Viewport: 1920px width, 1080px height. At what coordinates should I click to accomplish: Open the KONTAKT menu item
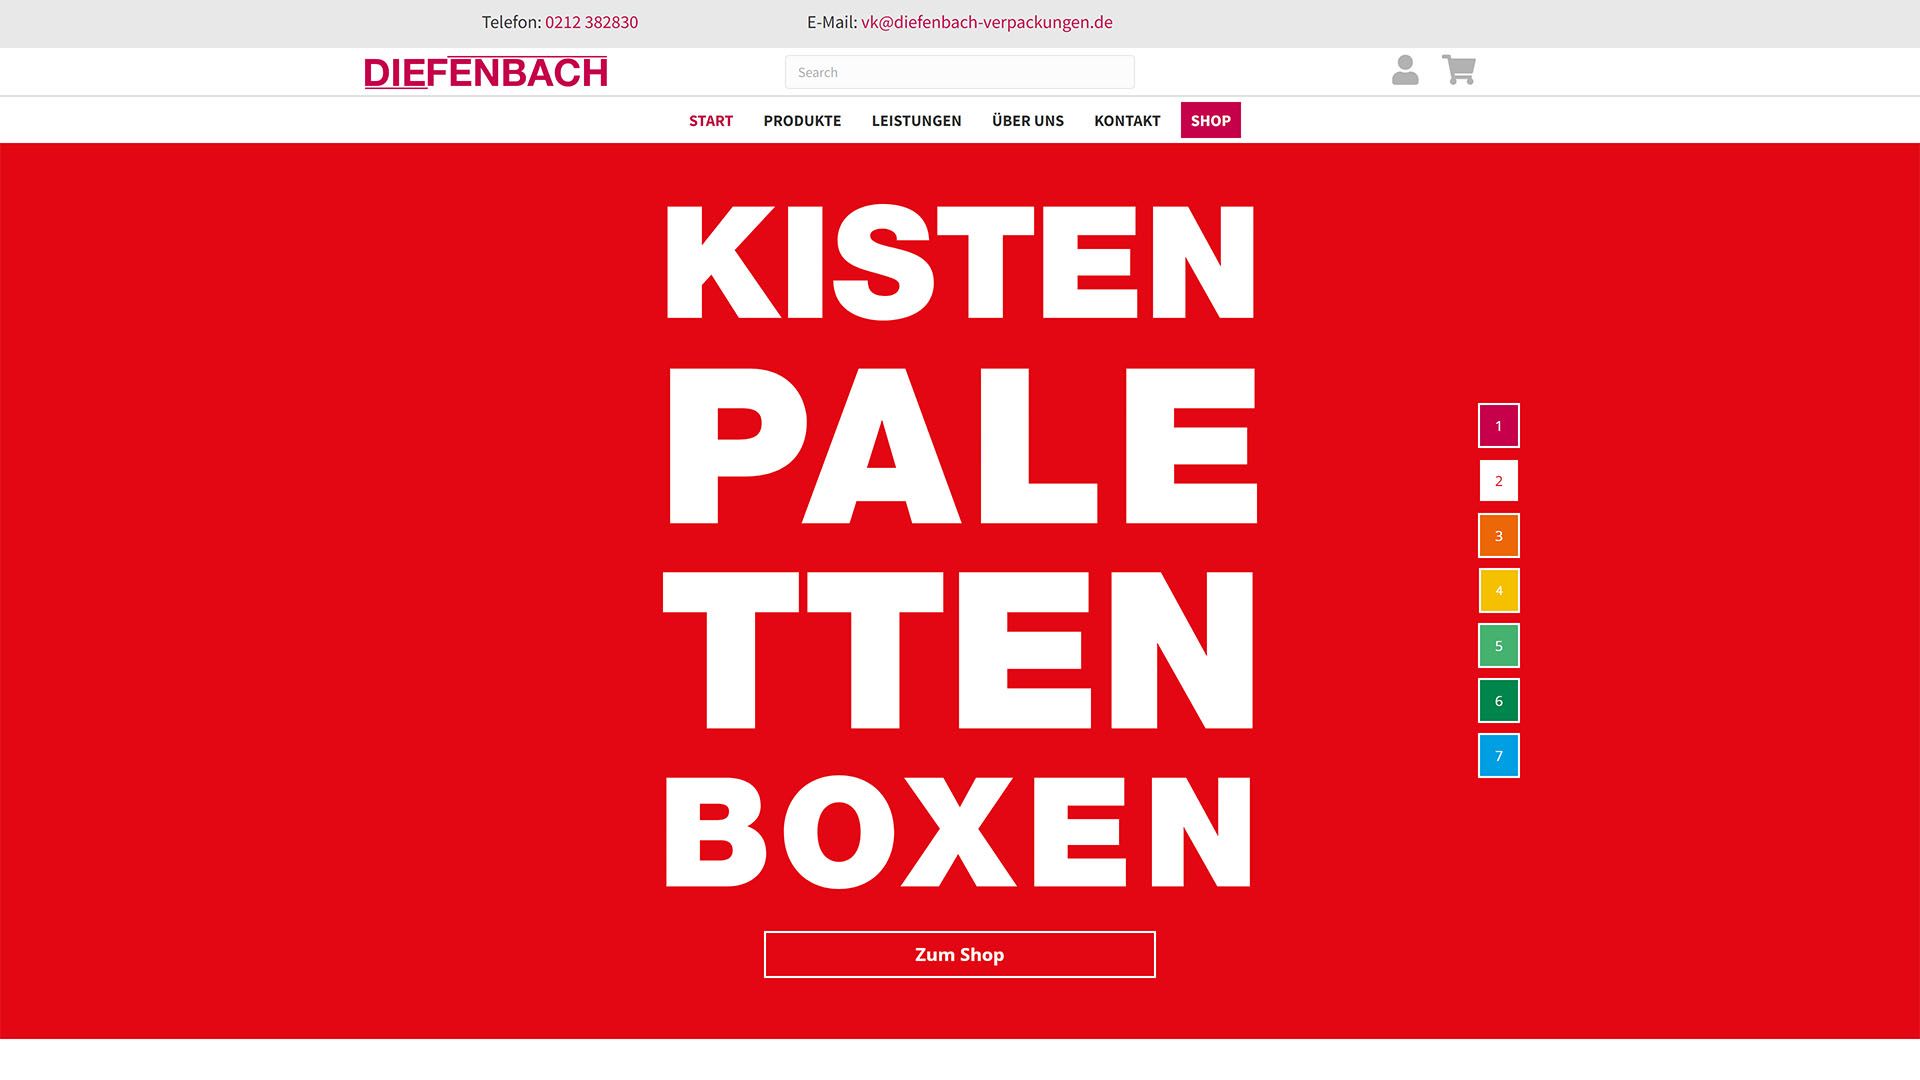click(1127, 120)
